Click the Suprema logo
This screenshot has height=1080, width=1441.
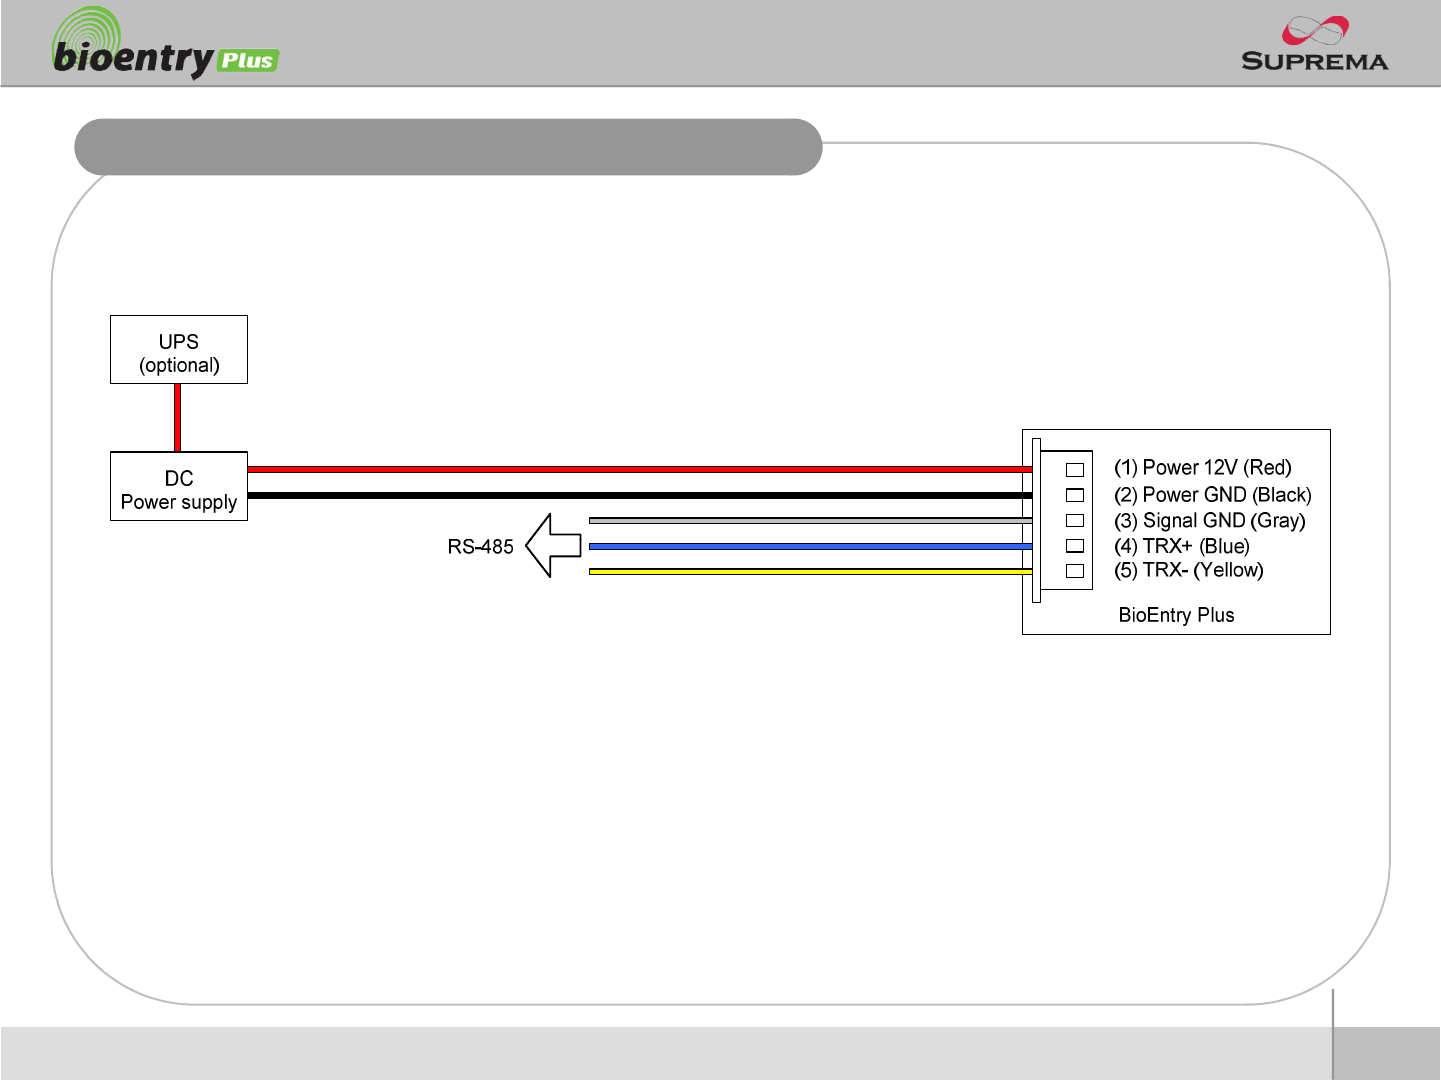[x=1314, y=44]
